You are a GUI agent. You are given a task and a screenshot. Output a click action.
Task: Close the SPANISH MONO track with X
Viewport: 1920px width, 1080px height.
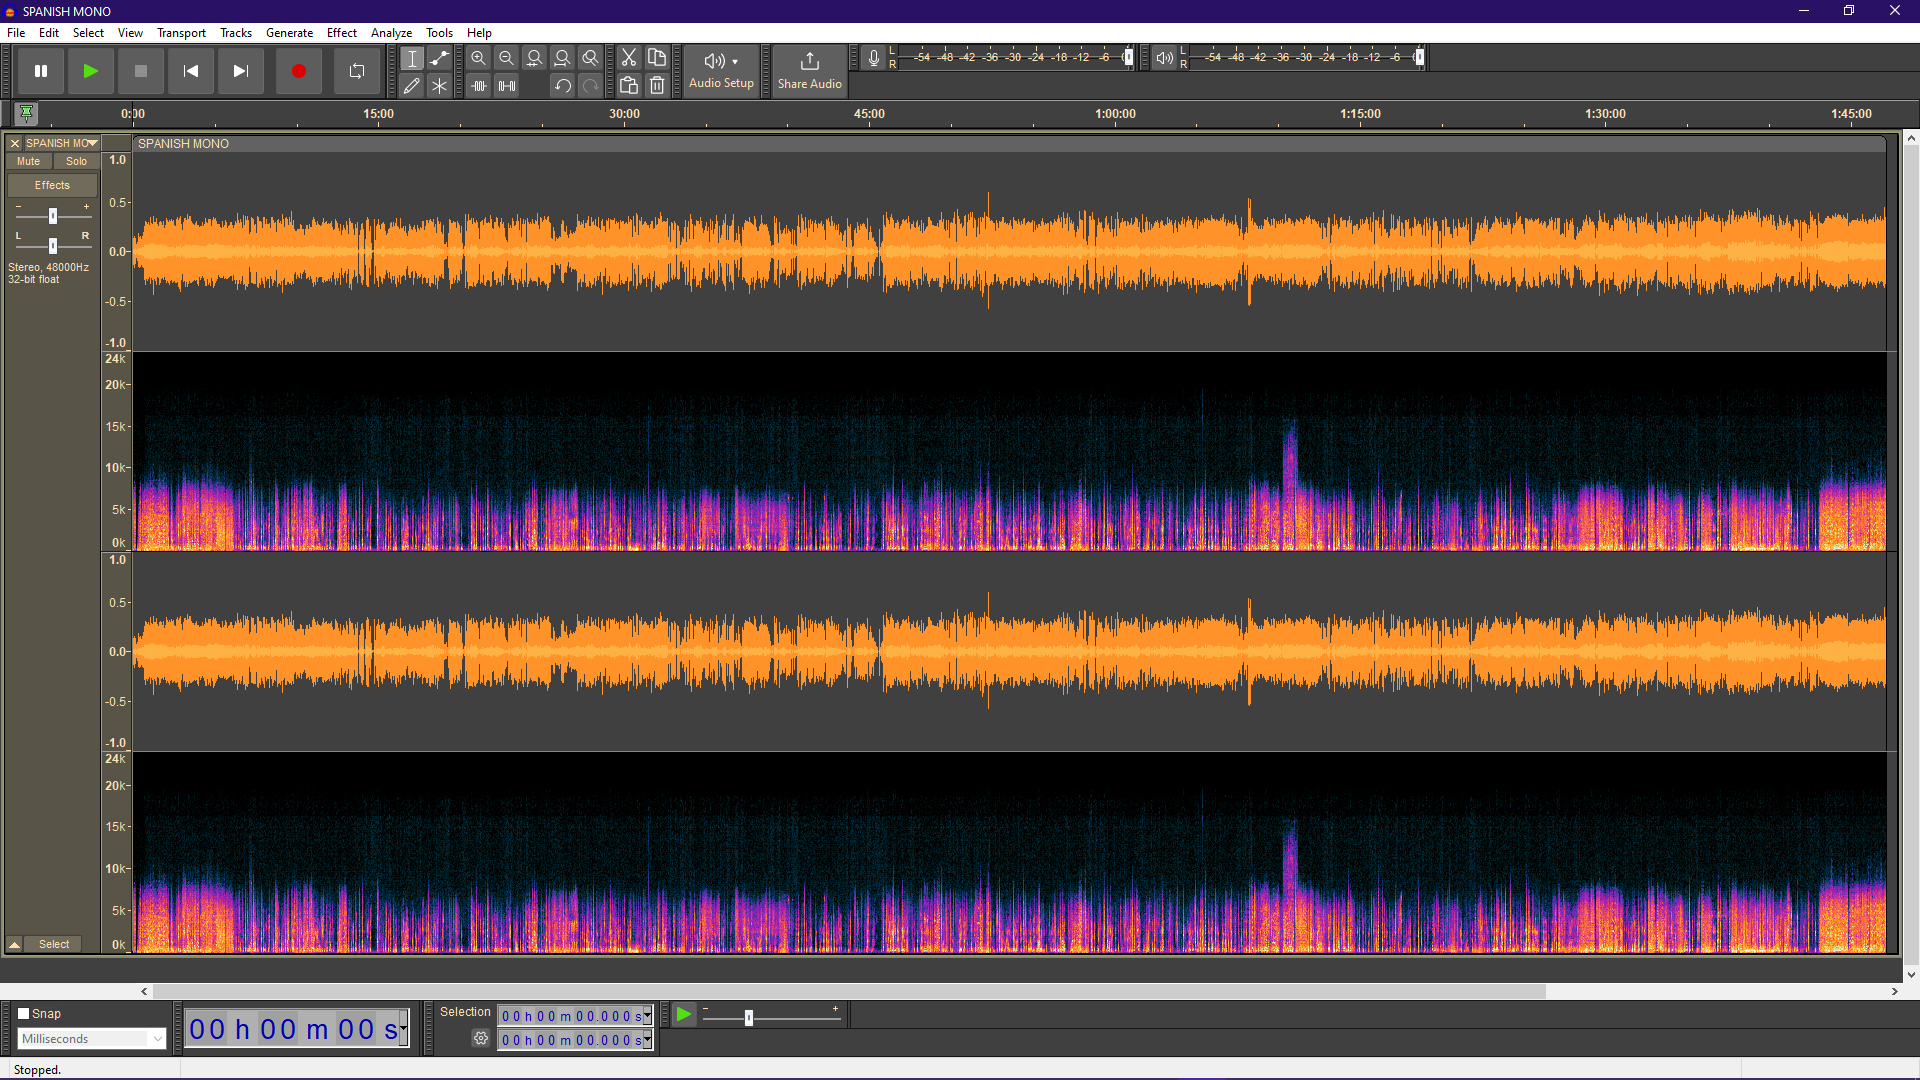point(15,143)
